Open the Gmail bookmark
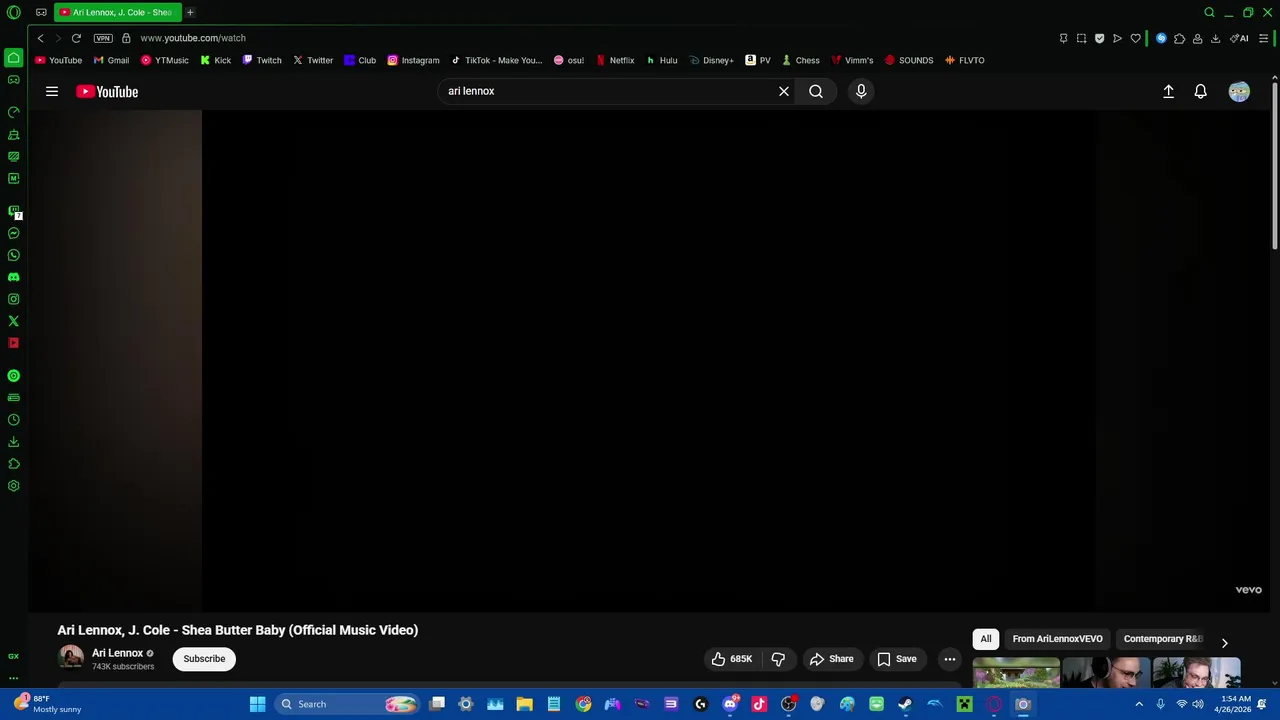1280x720 pixels. point(112,60)
